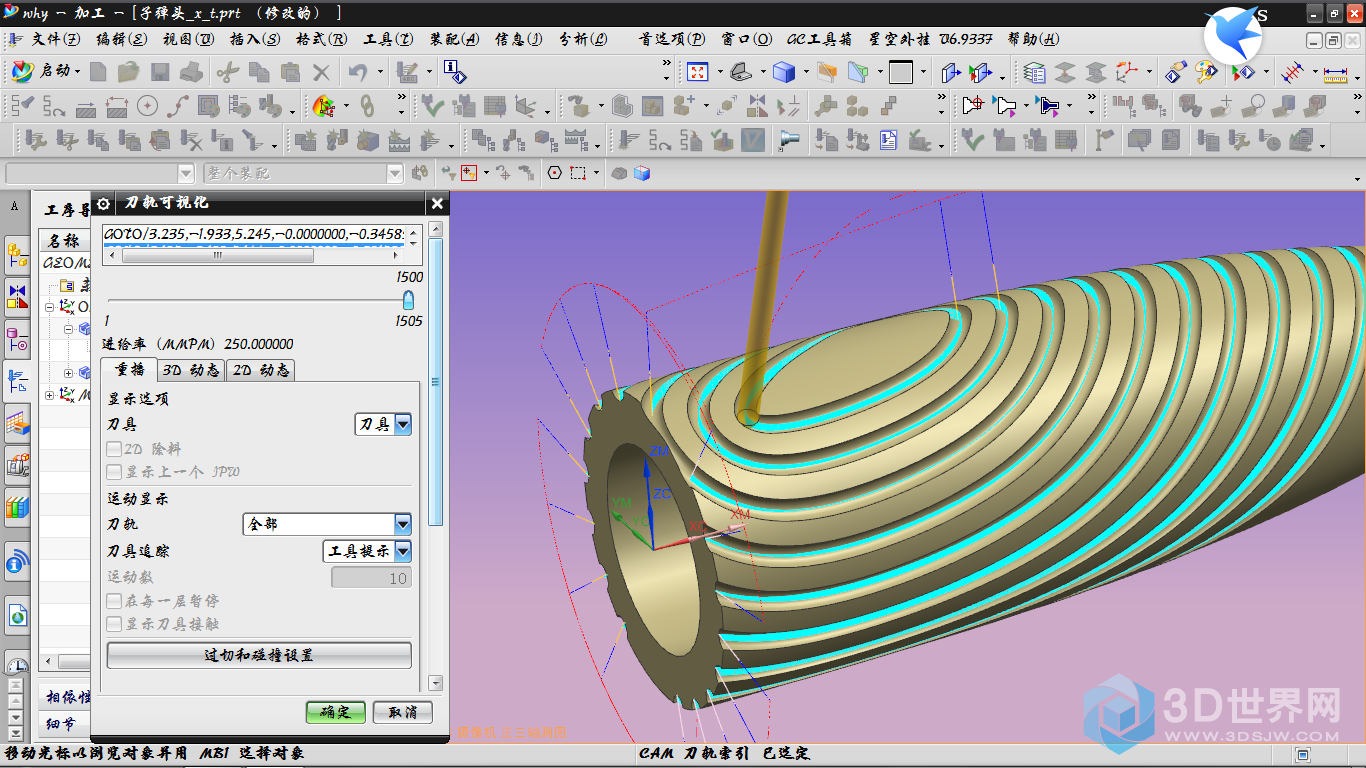Click the New file icon
This screenshot has height=768, width=1366.
[x=98, y=72]
